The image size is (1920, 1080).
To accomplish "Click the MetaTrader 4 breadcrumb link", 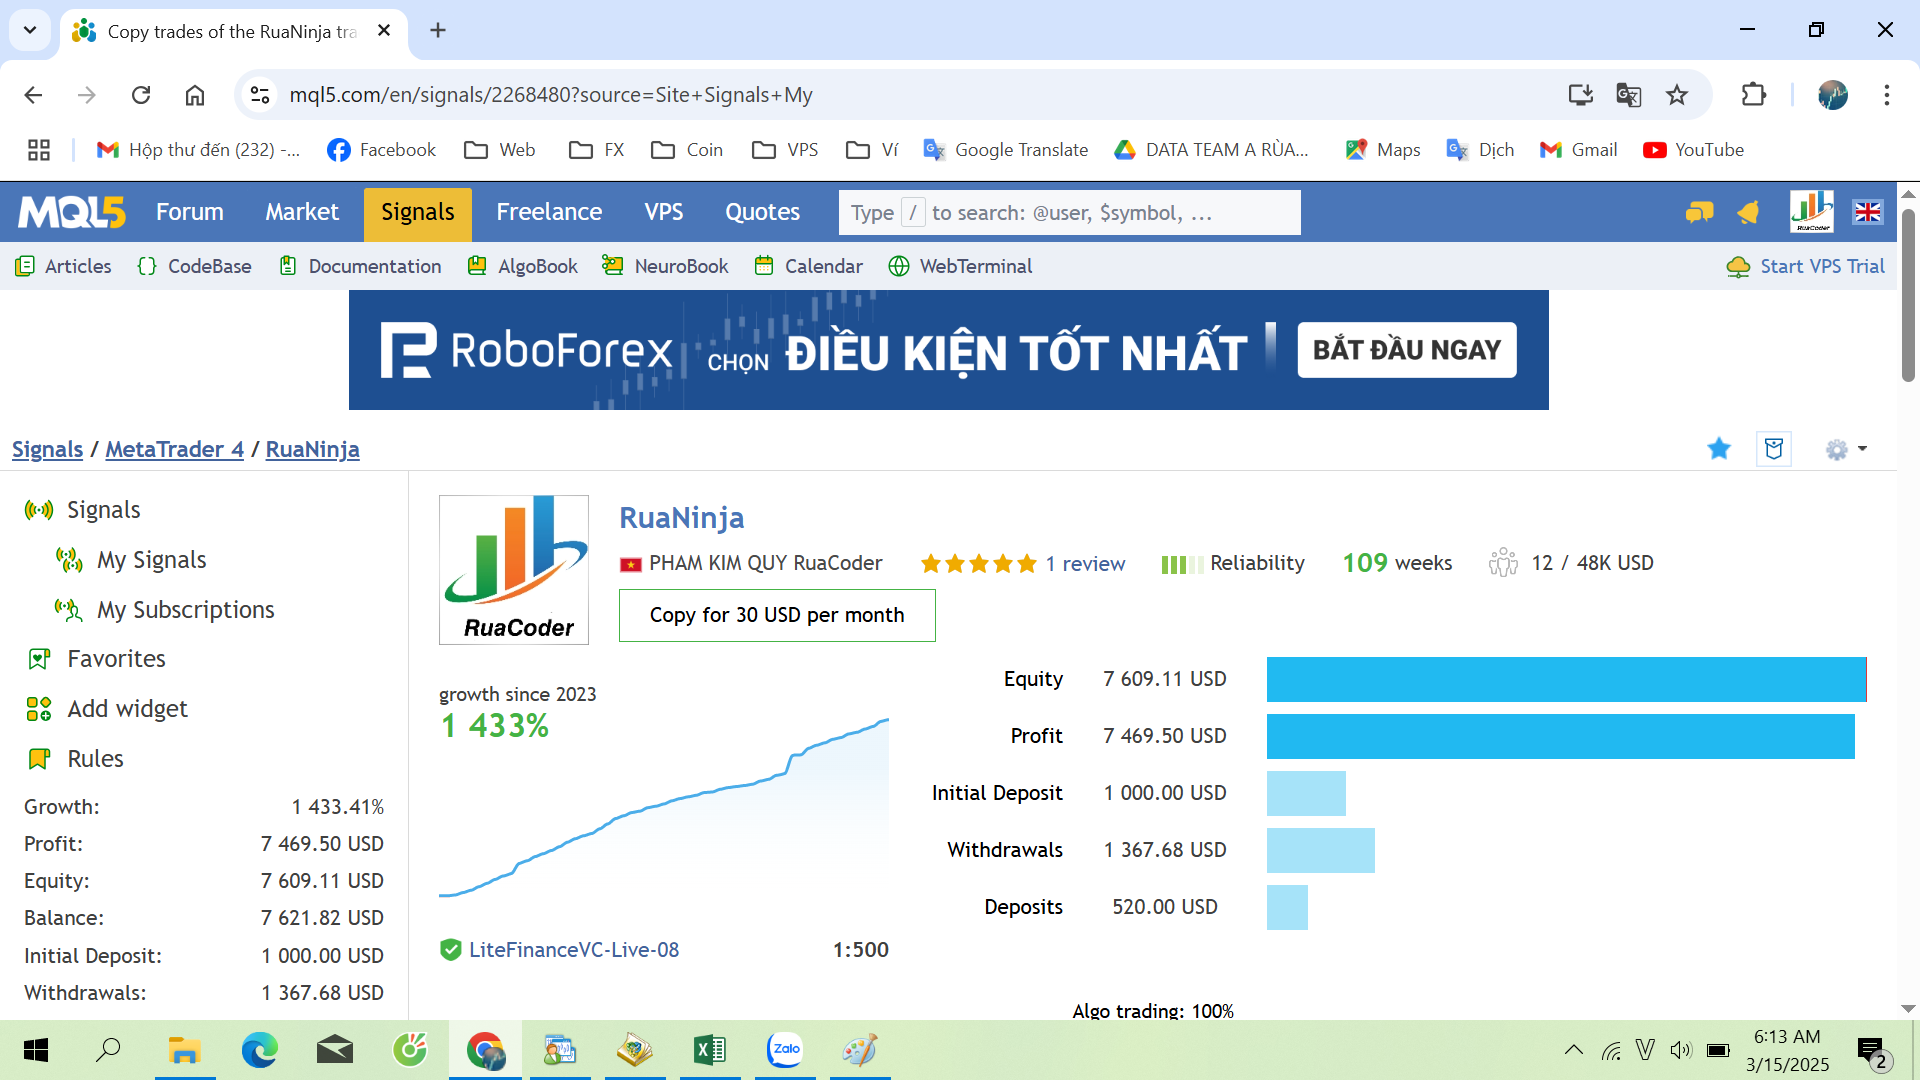I will coord(175,450).
